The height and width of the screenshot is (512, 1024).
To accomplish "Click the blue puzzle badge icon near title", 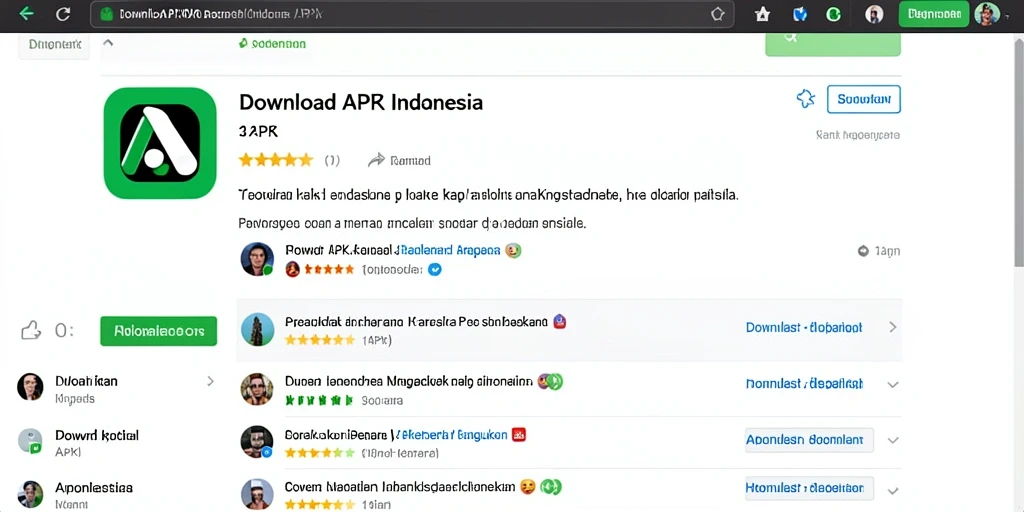I will (806, 99).
